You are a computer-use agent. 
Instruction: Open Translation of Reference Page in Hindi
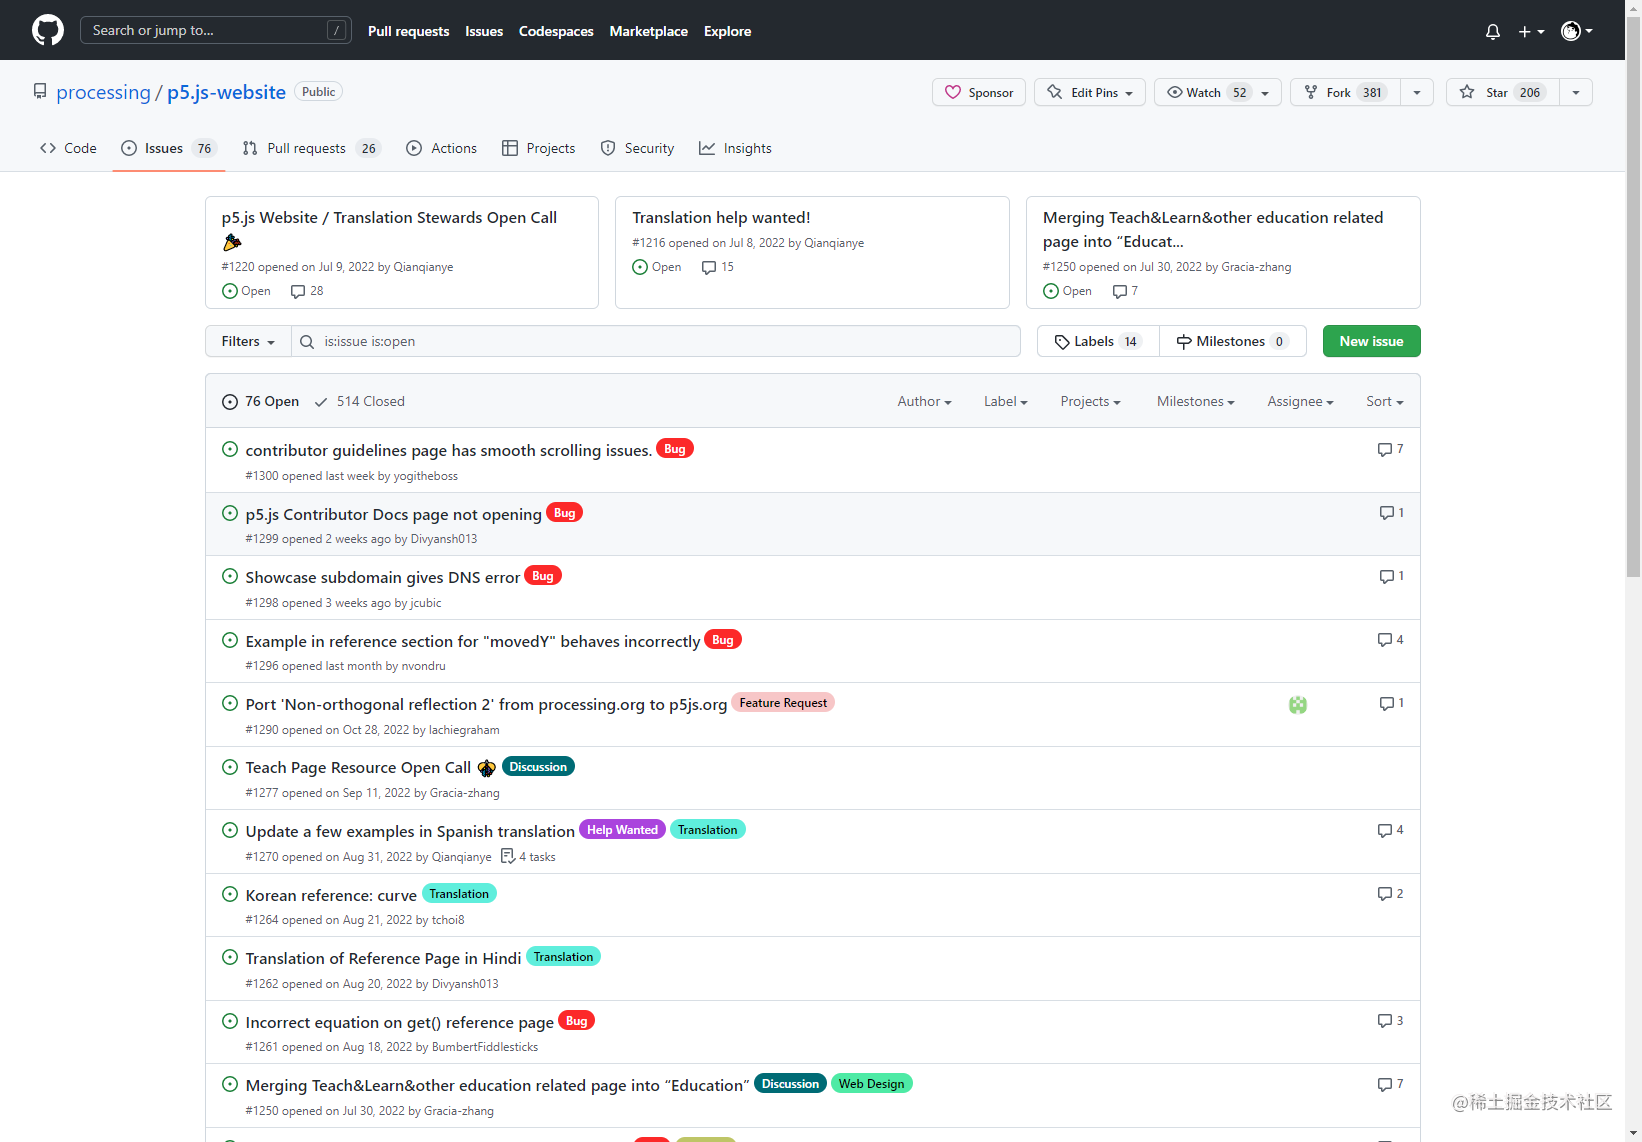pyautogui.click(x=383, y=958)
